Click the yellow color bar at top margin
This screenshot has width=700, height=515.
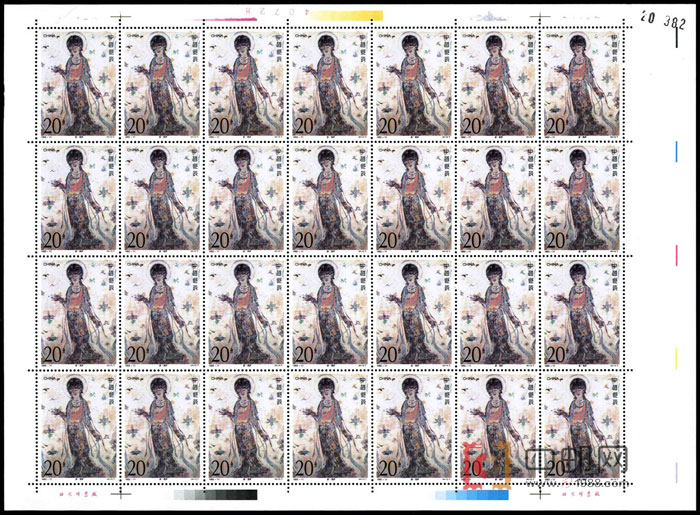tap(347, 16)
